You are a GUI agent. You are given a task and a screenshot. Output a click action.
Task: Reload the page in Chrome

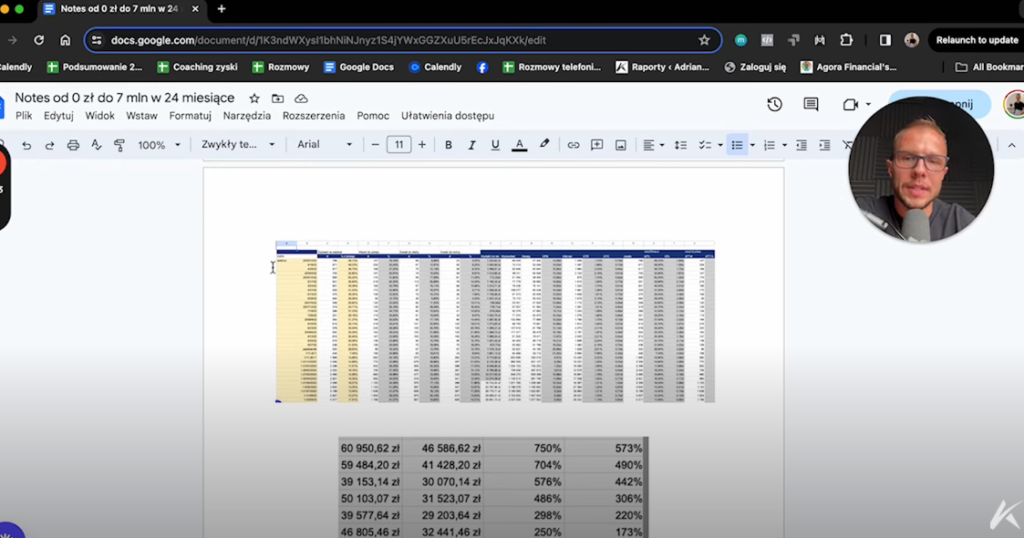pos(39,40)
